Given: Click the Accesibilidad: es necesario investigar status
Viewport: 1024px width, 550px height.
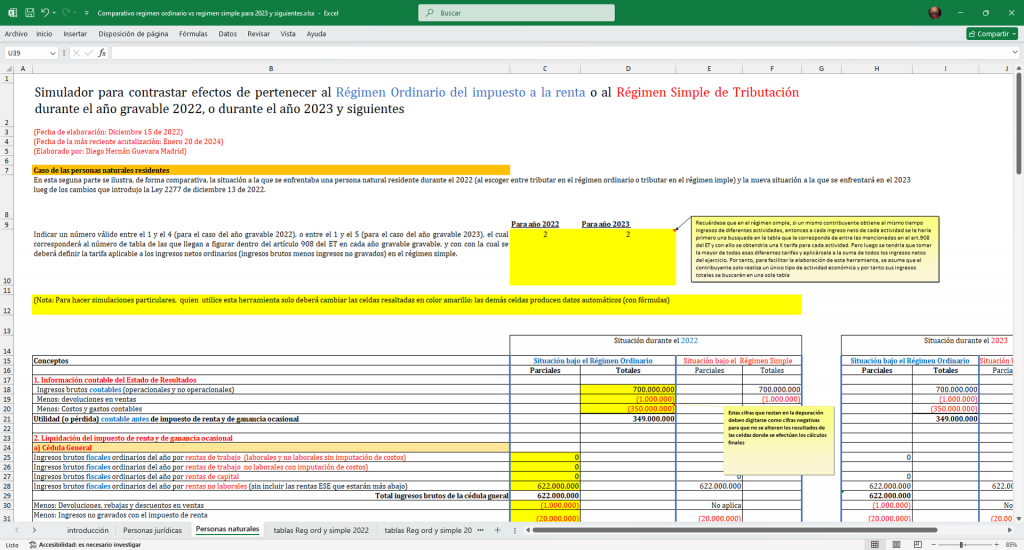Looking at the screenshot, I should [x=85, y=544].
